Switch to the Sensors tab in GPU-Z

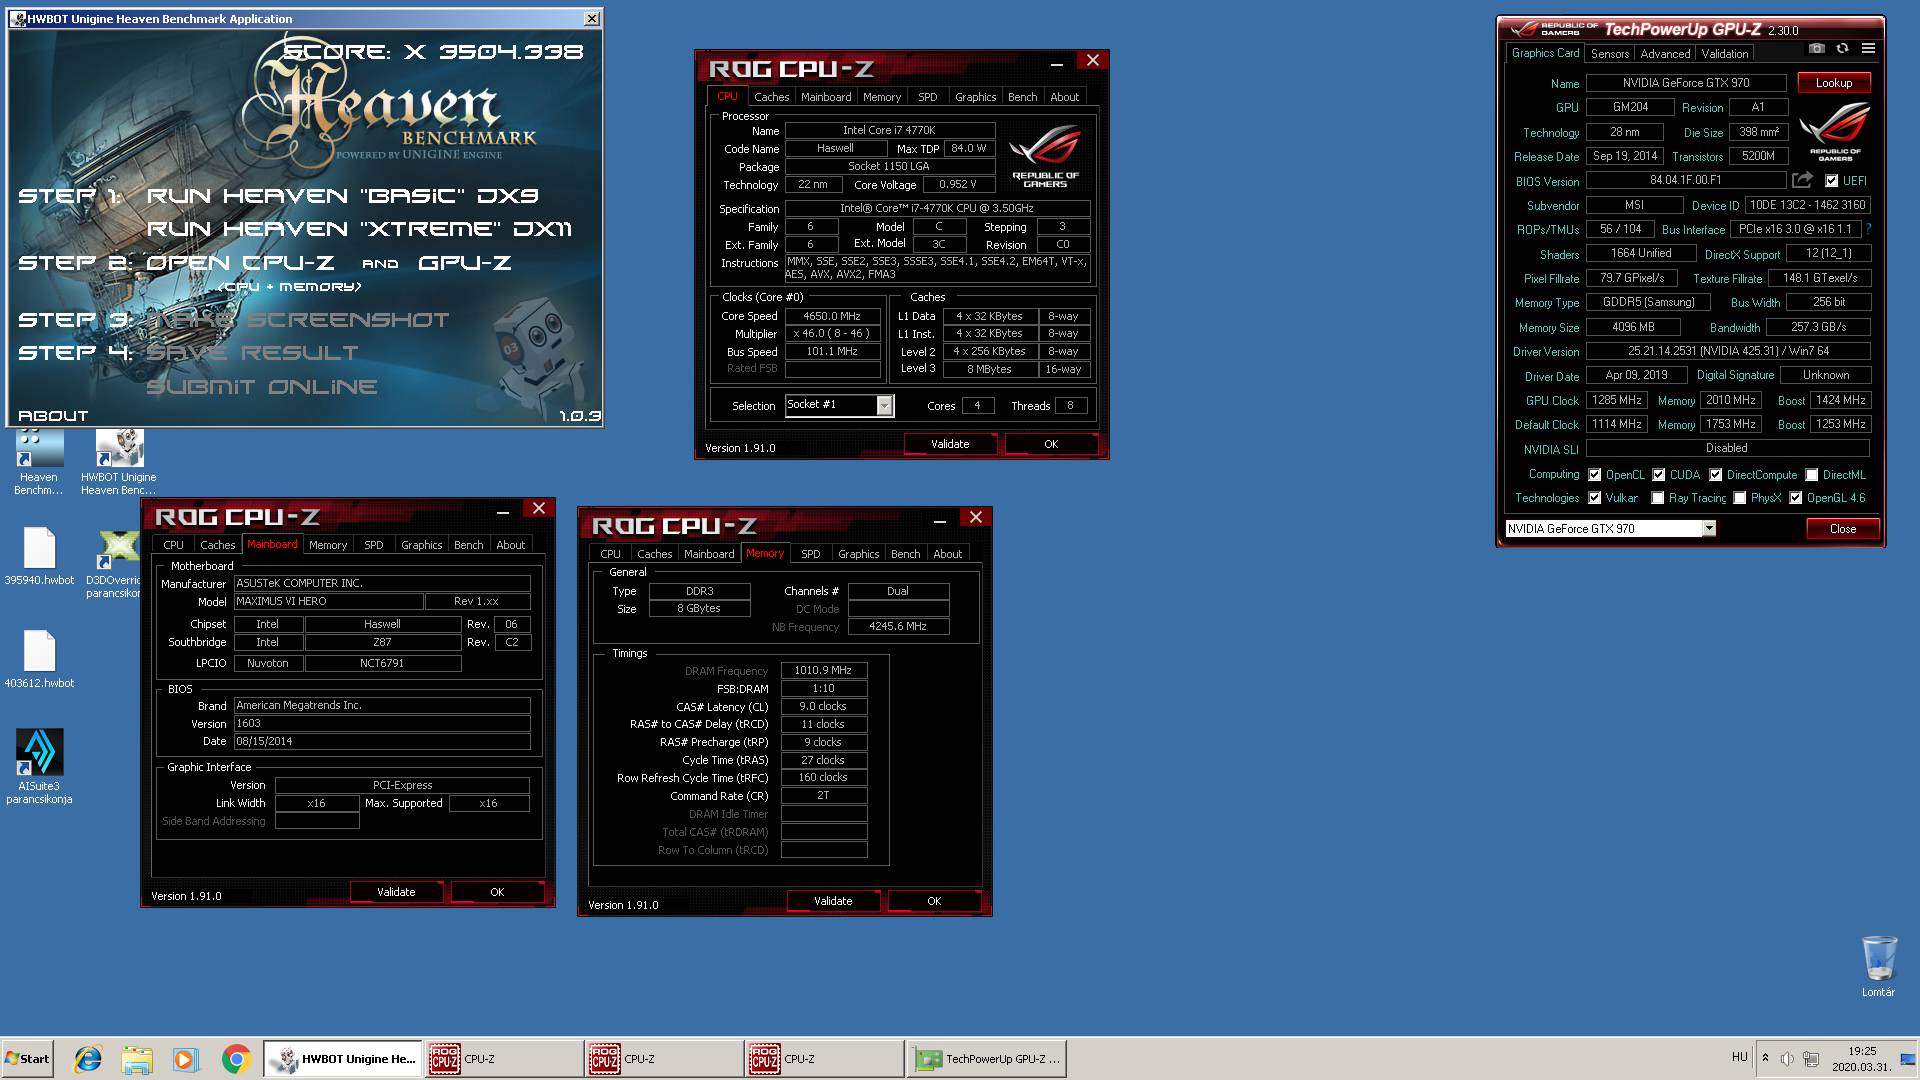click(x=1610, y=54)
